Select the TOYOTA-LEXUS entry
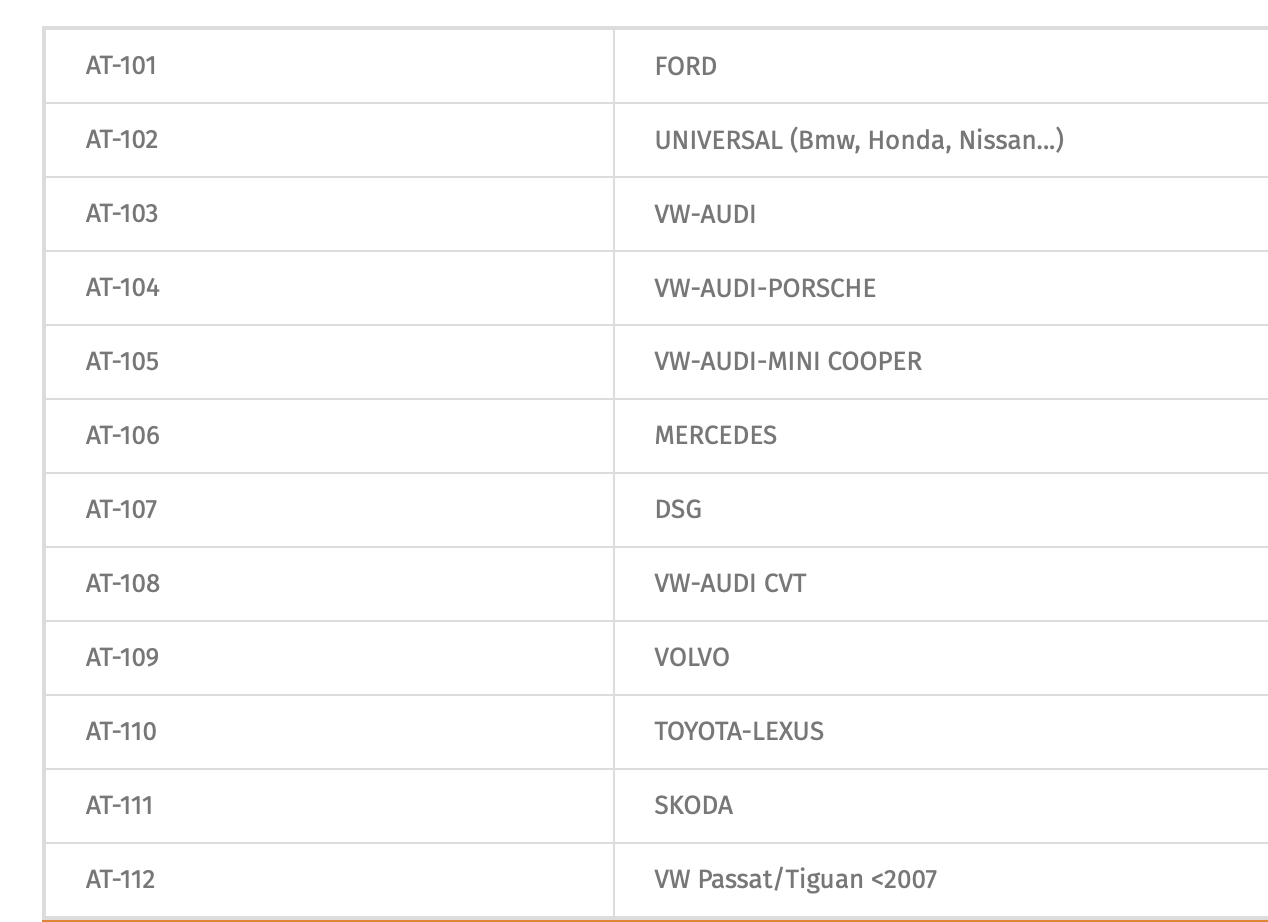This screenshot has width=1268, height=922. (739, 732)
